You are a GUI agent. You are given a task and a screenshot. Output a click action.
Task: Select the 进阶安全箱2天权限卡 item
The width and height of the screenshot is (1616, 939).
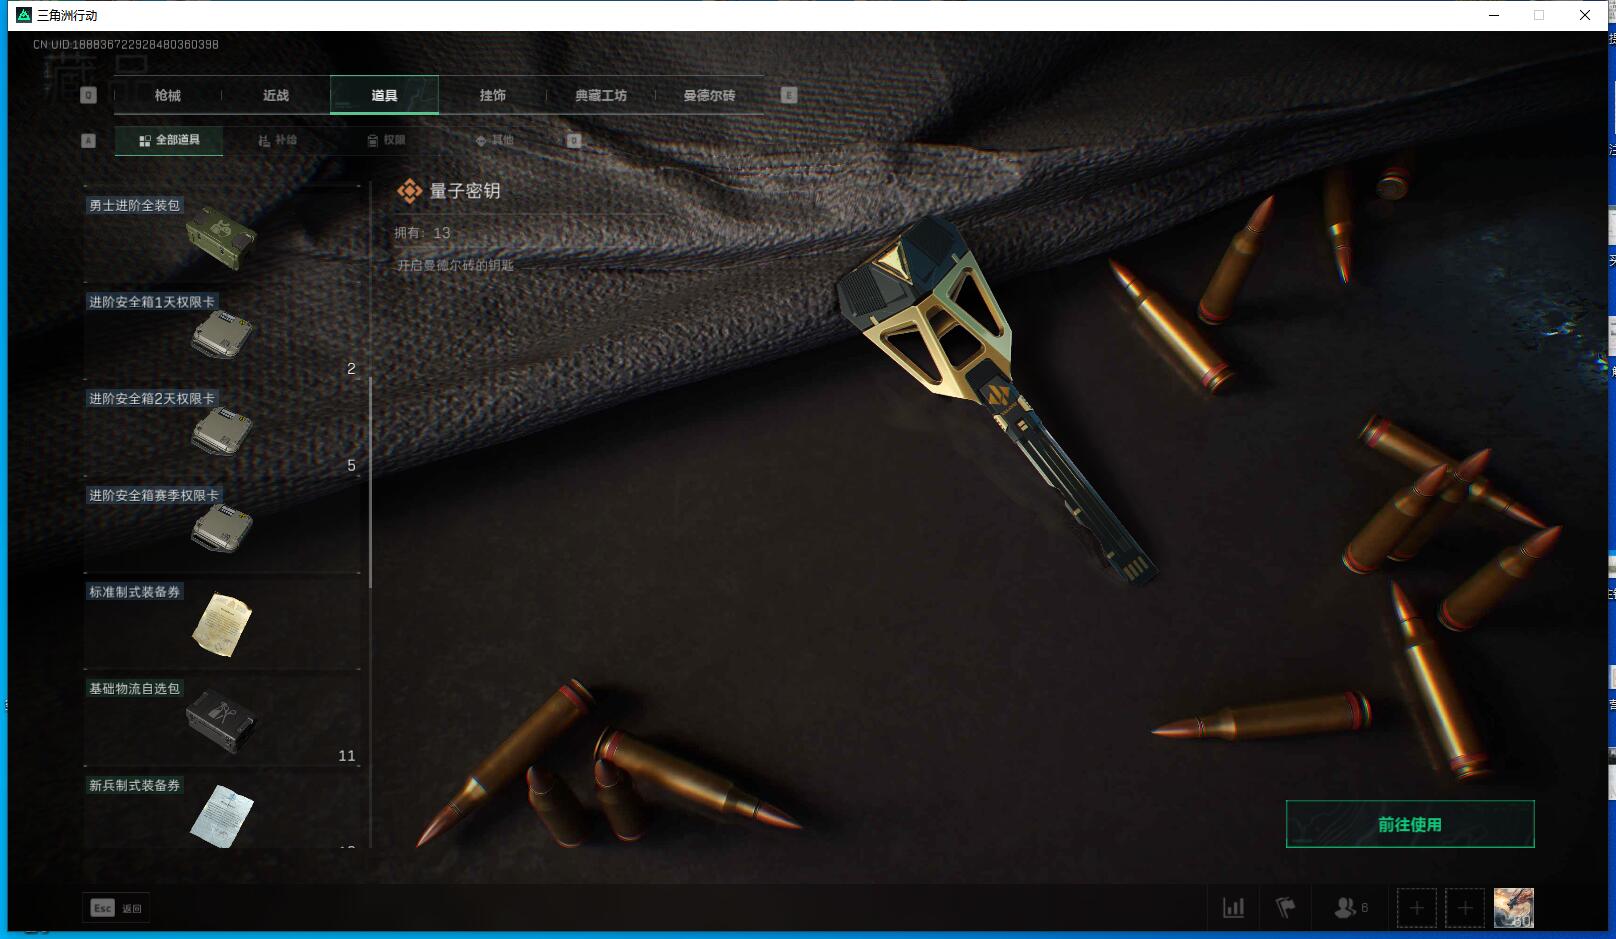point(222,429)
